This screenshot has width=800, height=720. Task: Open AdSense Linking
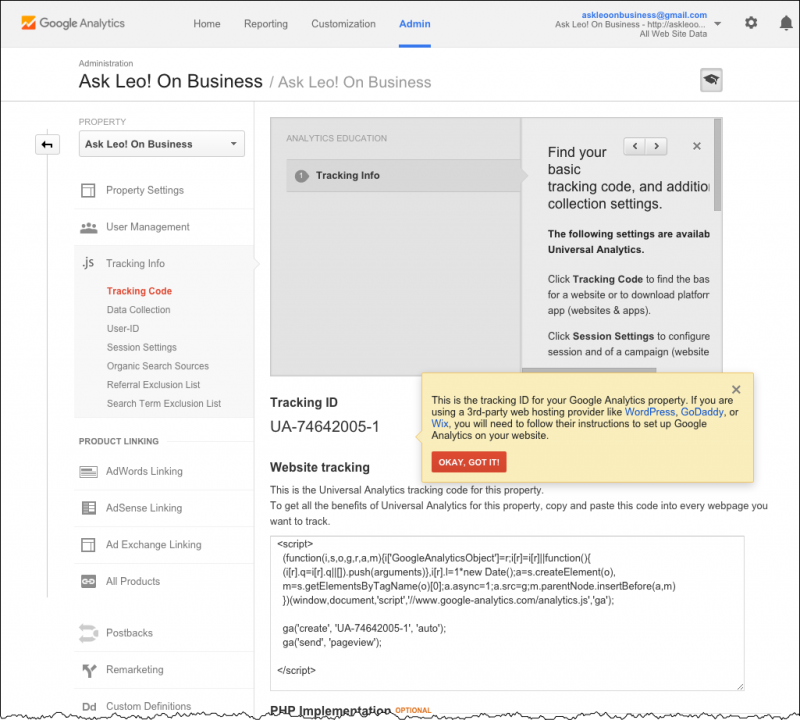(x=144, y=508)
